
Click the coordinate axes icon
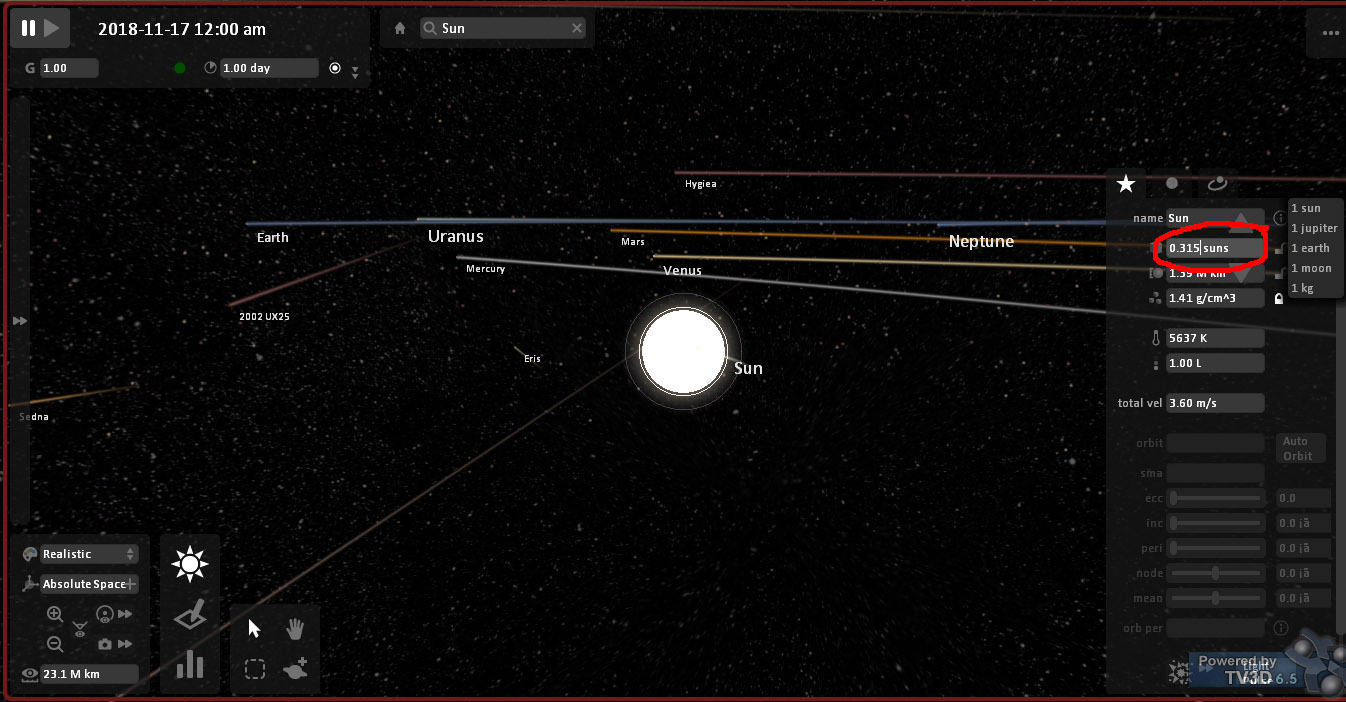click(x=28, y=584)
